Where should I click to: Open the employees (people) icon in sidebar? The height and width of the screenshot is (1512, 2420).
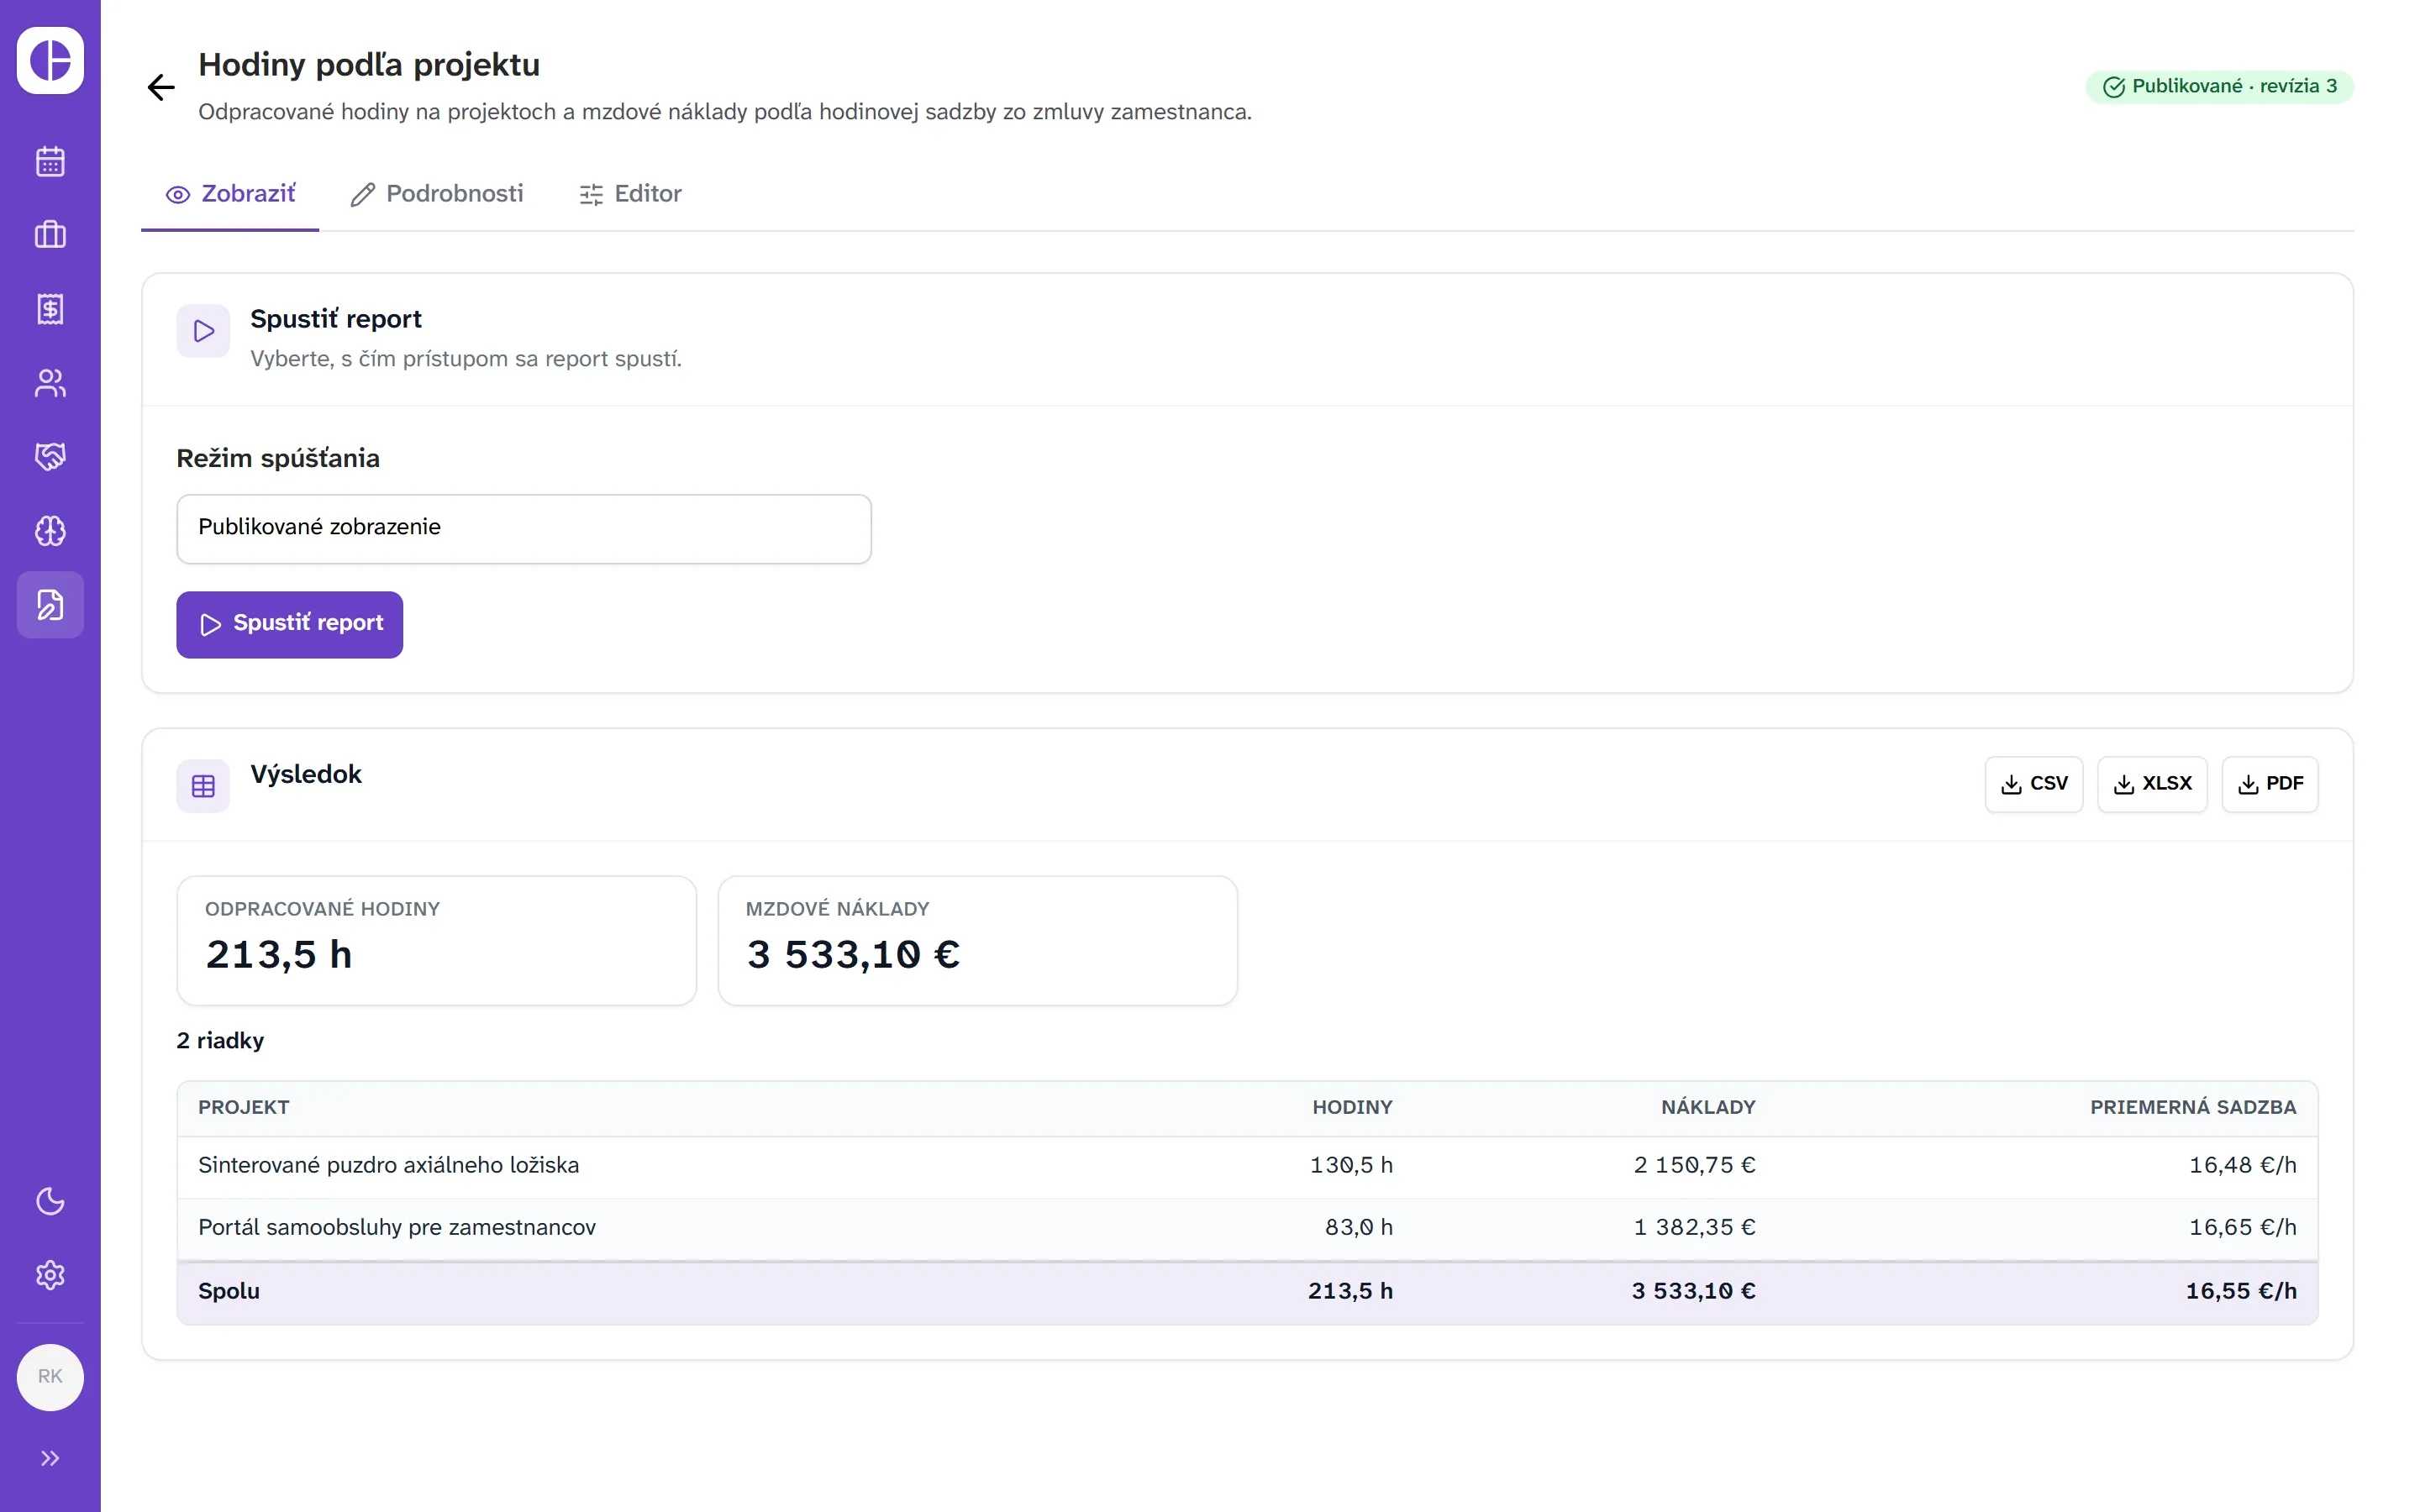click(50, 383)
